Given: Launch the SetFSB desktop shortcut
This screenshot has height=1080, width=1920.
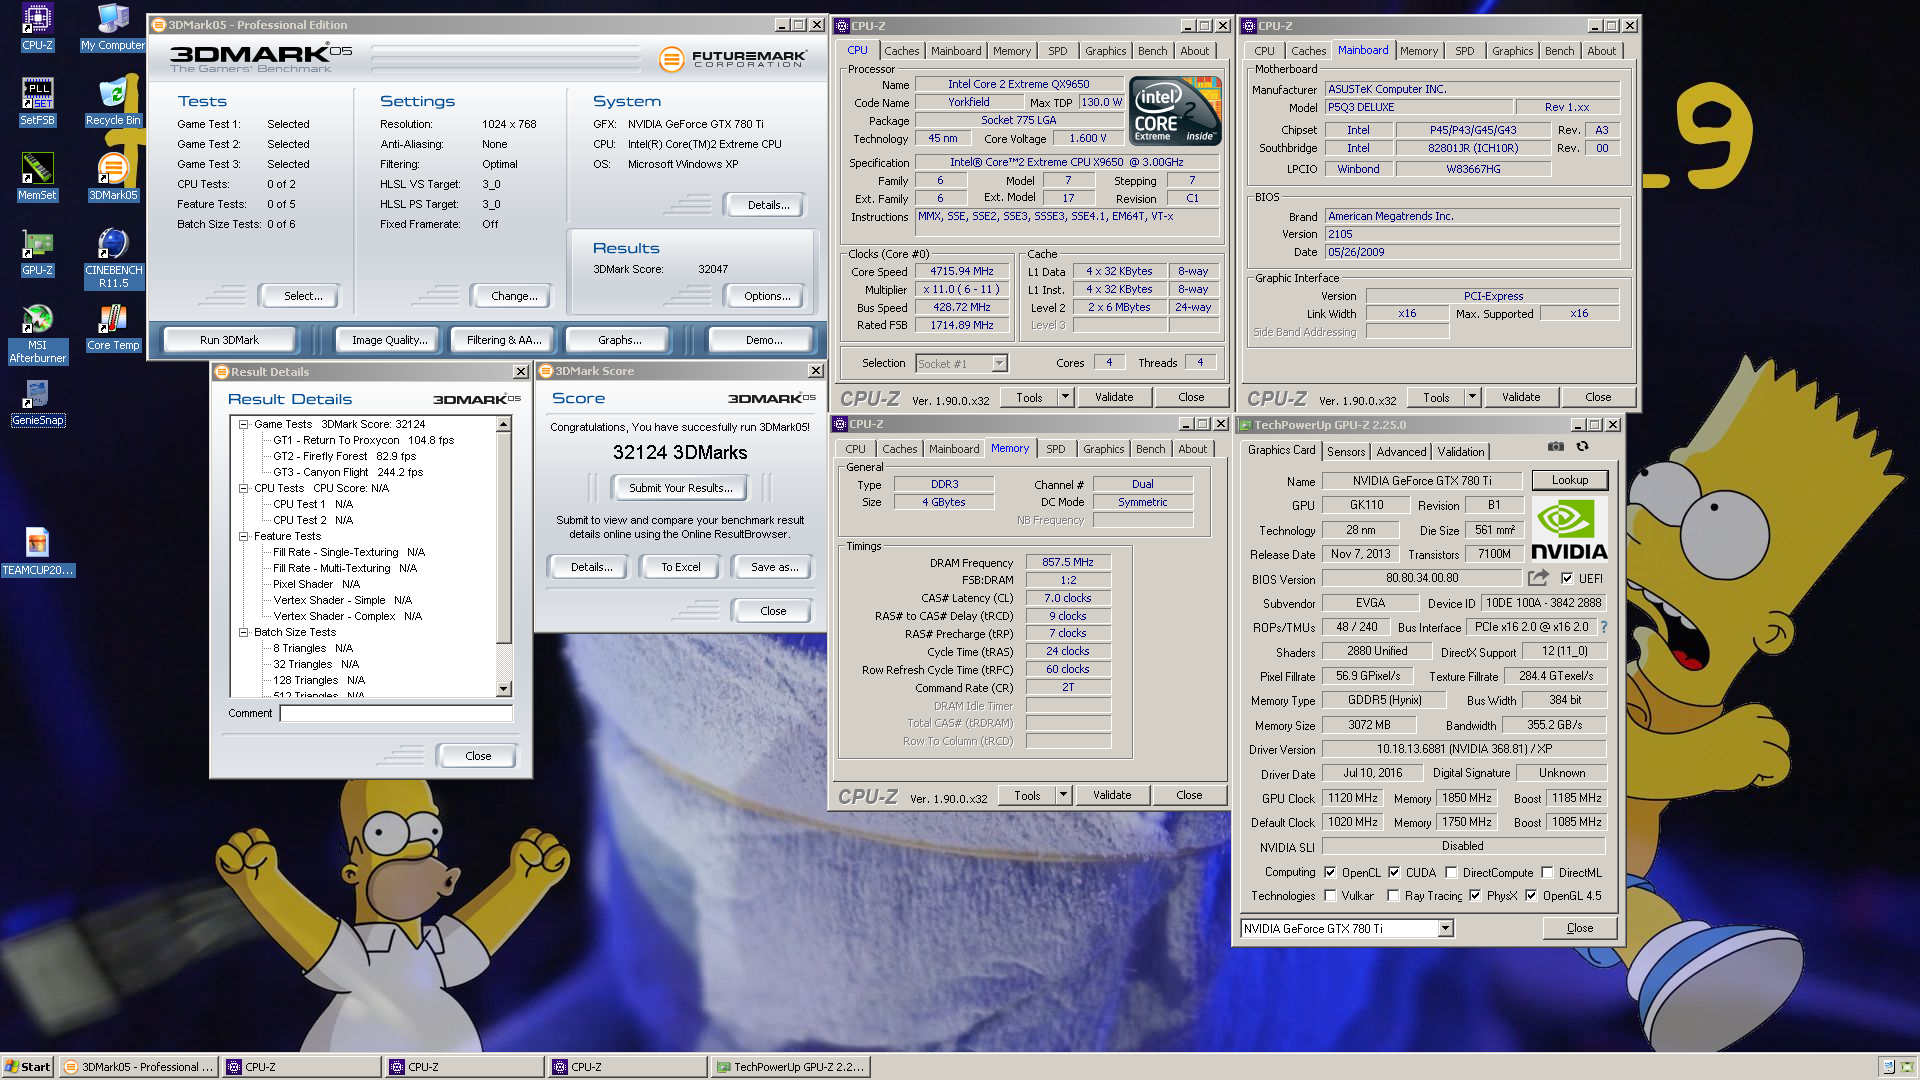Looking at the screenshot, I should click(37, 101).
